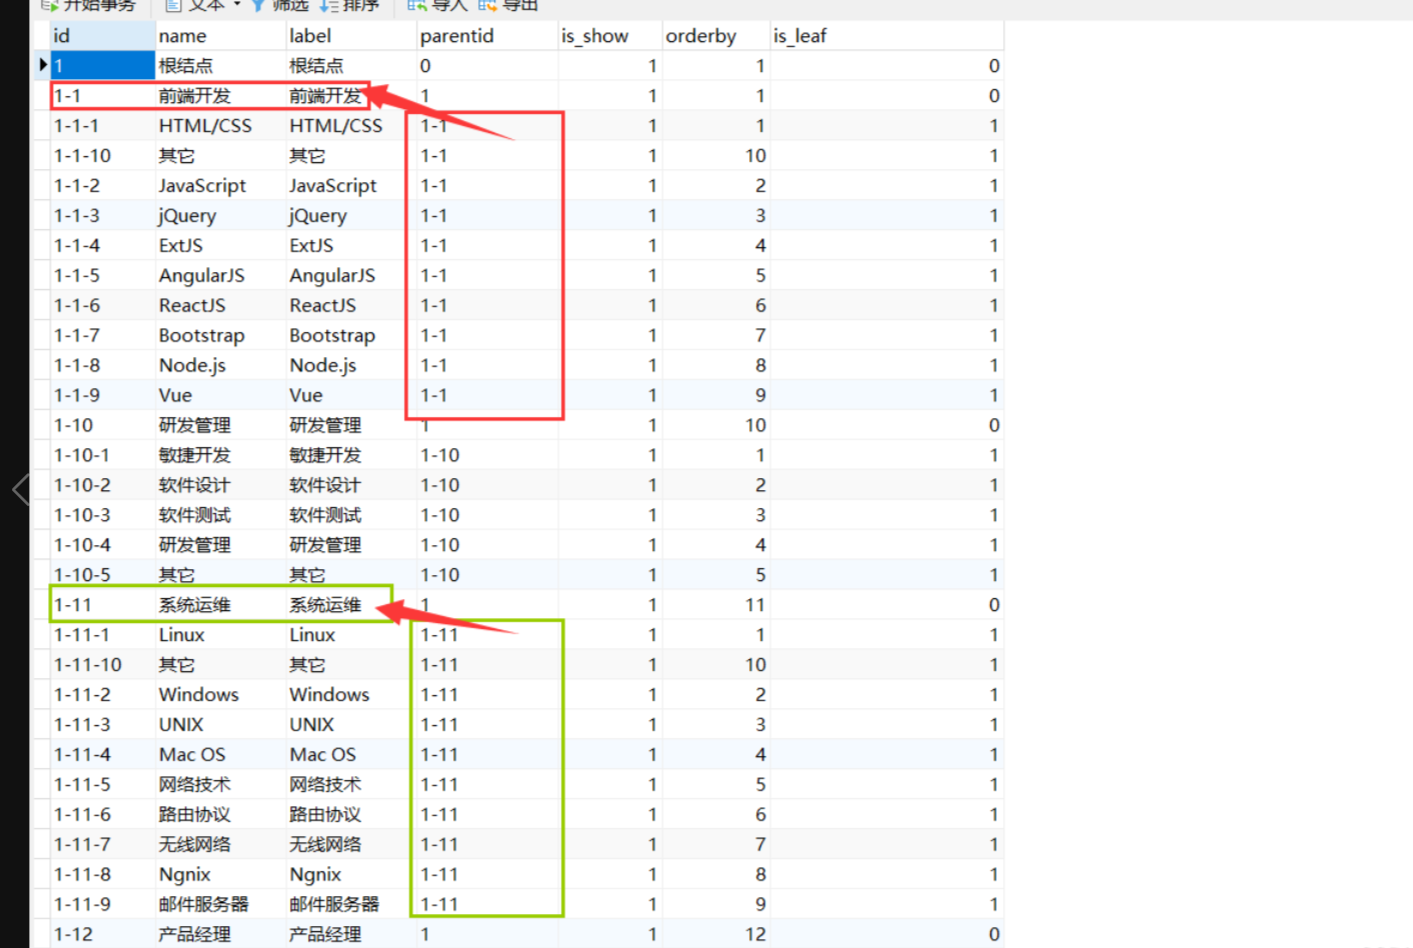This screenshot has height=948, width=1413.
Task: Click the parentid column header
Action: [487, 36]
